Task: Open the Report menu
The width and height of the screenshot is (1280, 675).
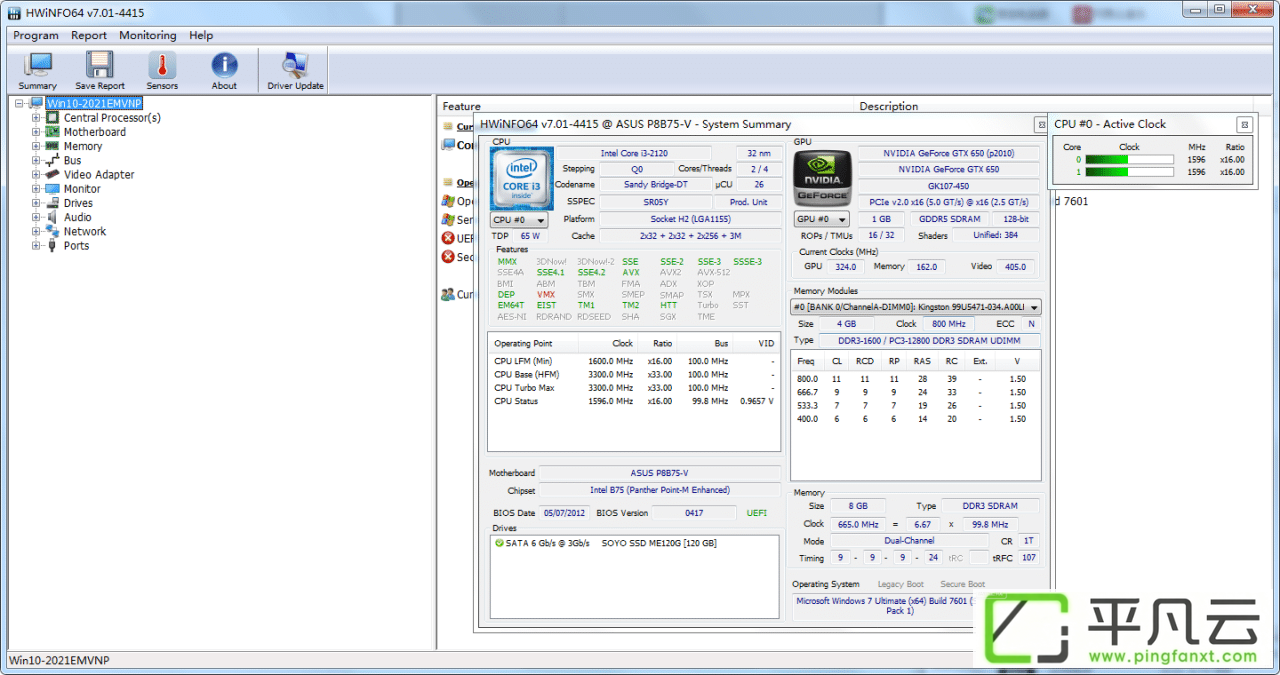Action: pos(89,35)
